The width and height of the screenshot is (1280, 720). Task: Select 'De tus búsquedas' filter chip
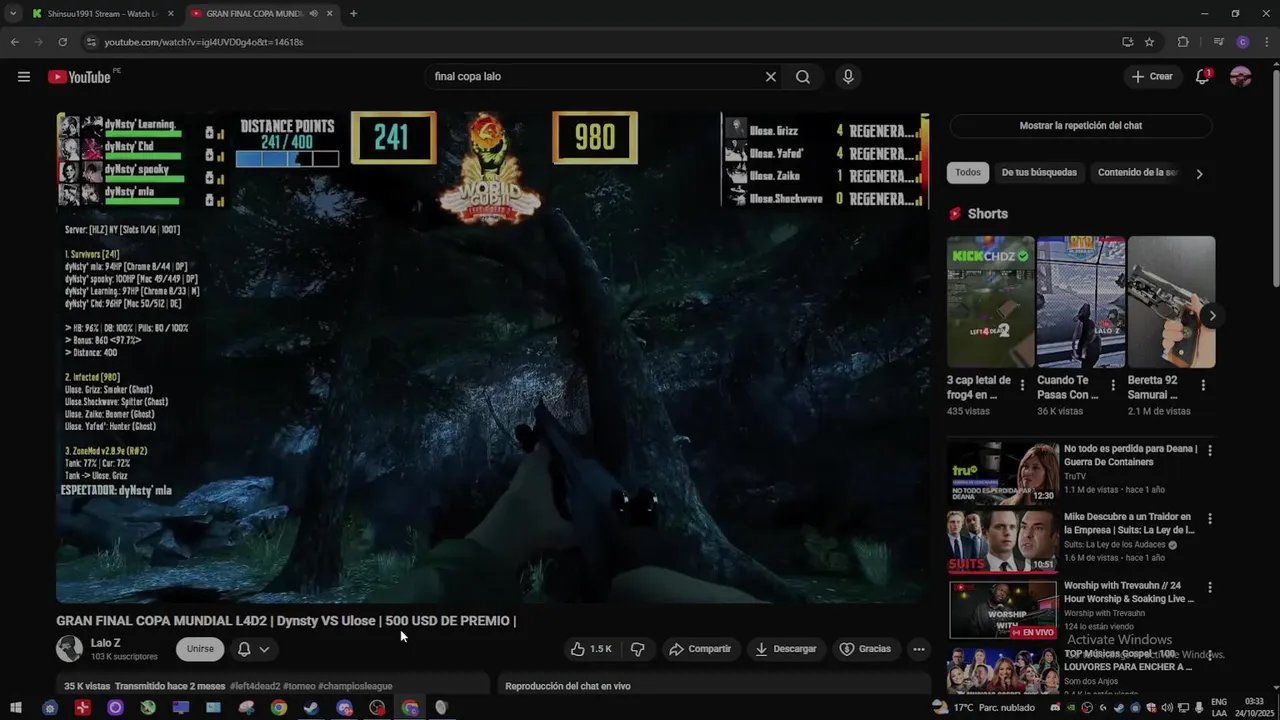1039,173
